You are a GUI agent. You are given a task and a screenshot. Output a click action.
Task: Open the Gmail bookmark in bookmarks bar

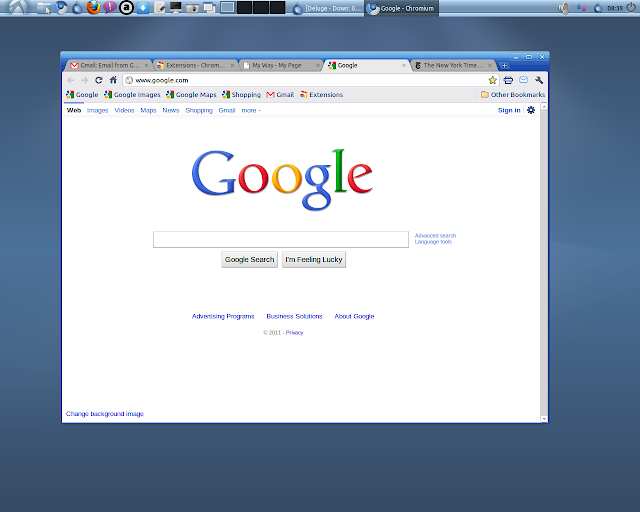[x=280, y=95]
